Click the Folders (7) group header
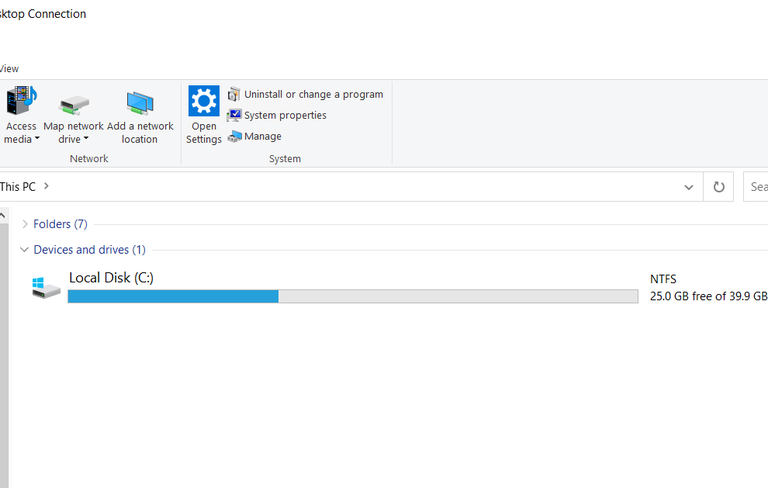768x488 pixels. tap(60, 224)
